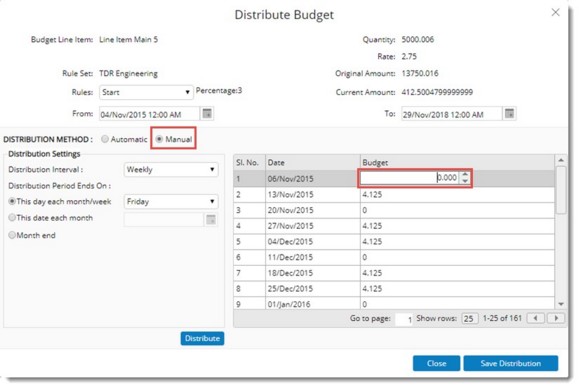Select This date each month option
The height and width of the screenshot is (388, 579).
pyautogui.click(x=12, y=217)
